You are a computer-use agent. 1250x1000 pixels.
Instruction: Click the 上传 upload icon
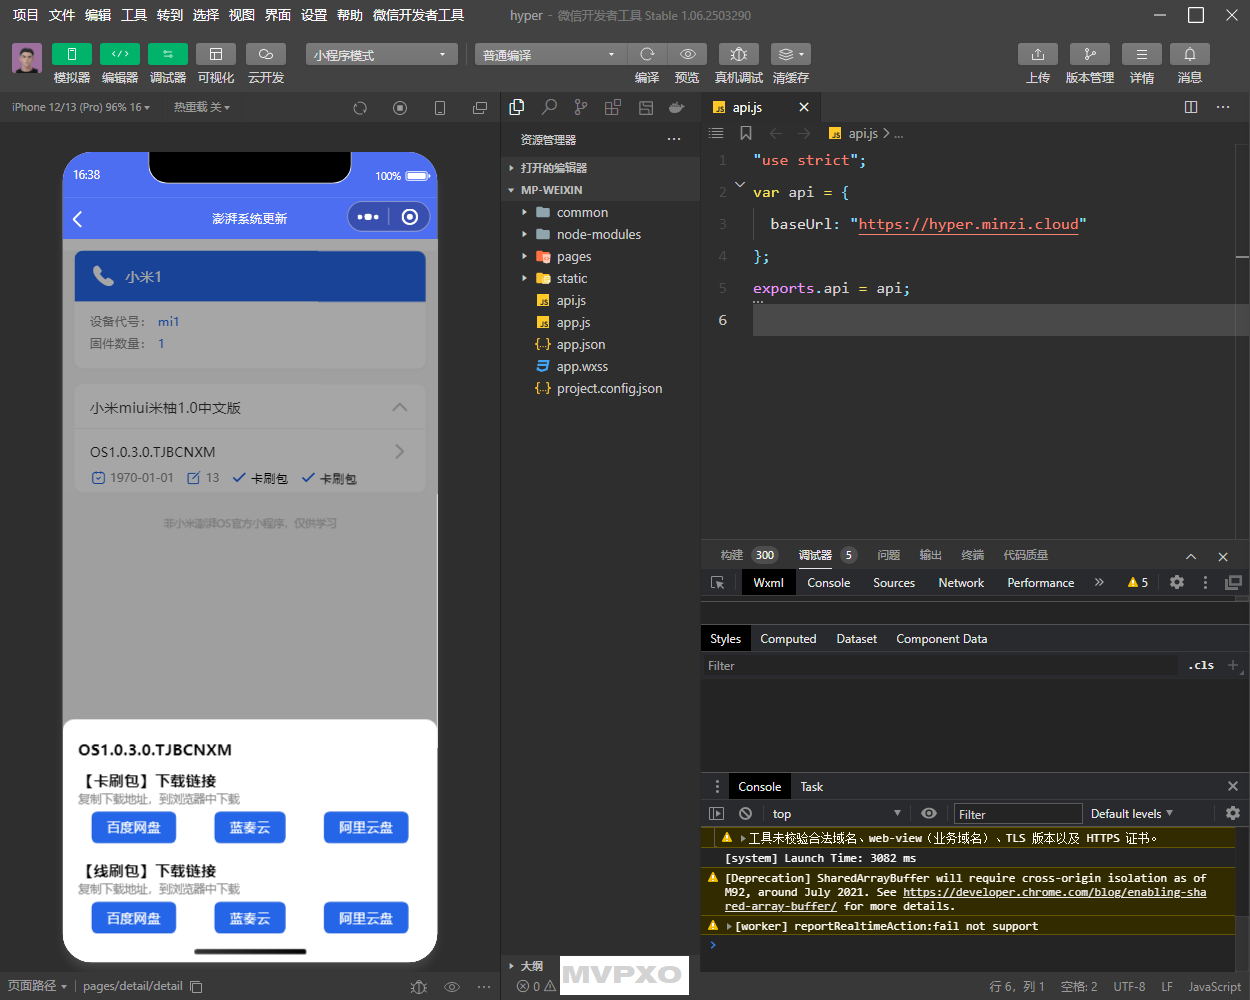1038,54
